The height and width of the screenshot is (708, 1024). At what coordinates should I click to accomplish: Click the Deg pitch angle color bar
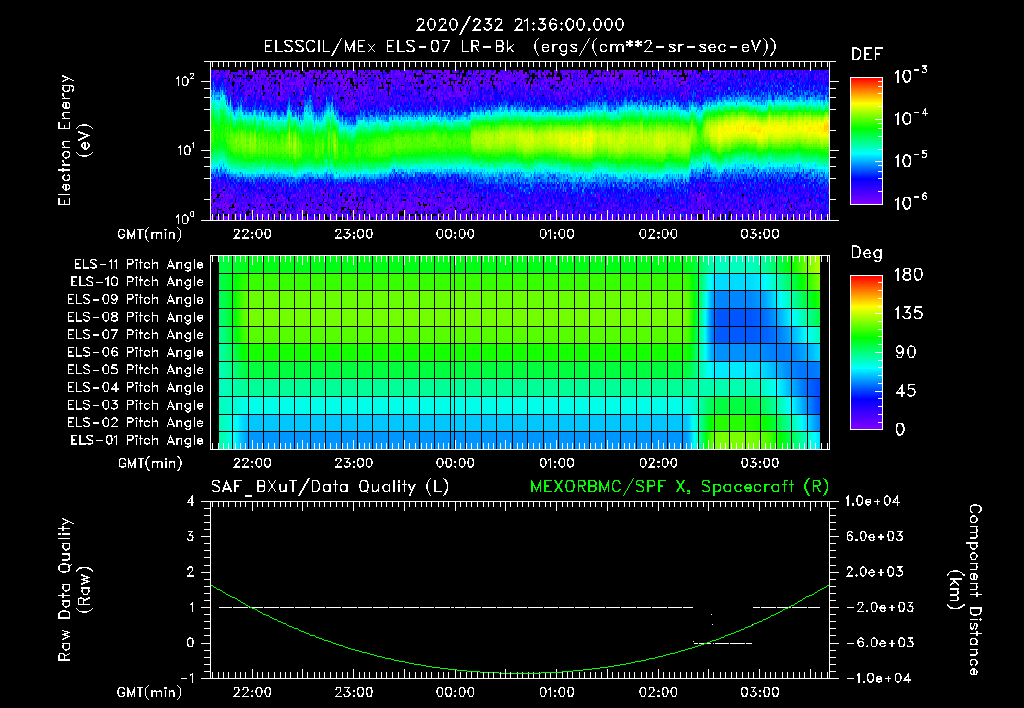866,353
